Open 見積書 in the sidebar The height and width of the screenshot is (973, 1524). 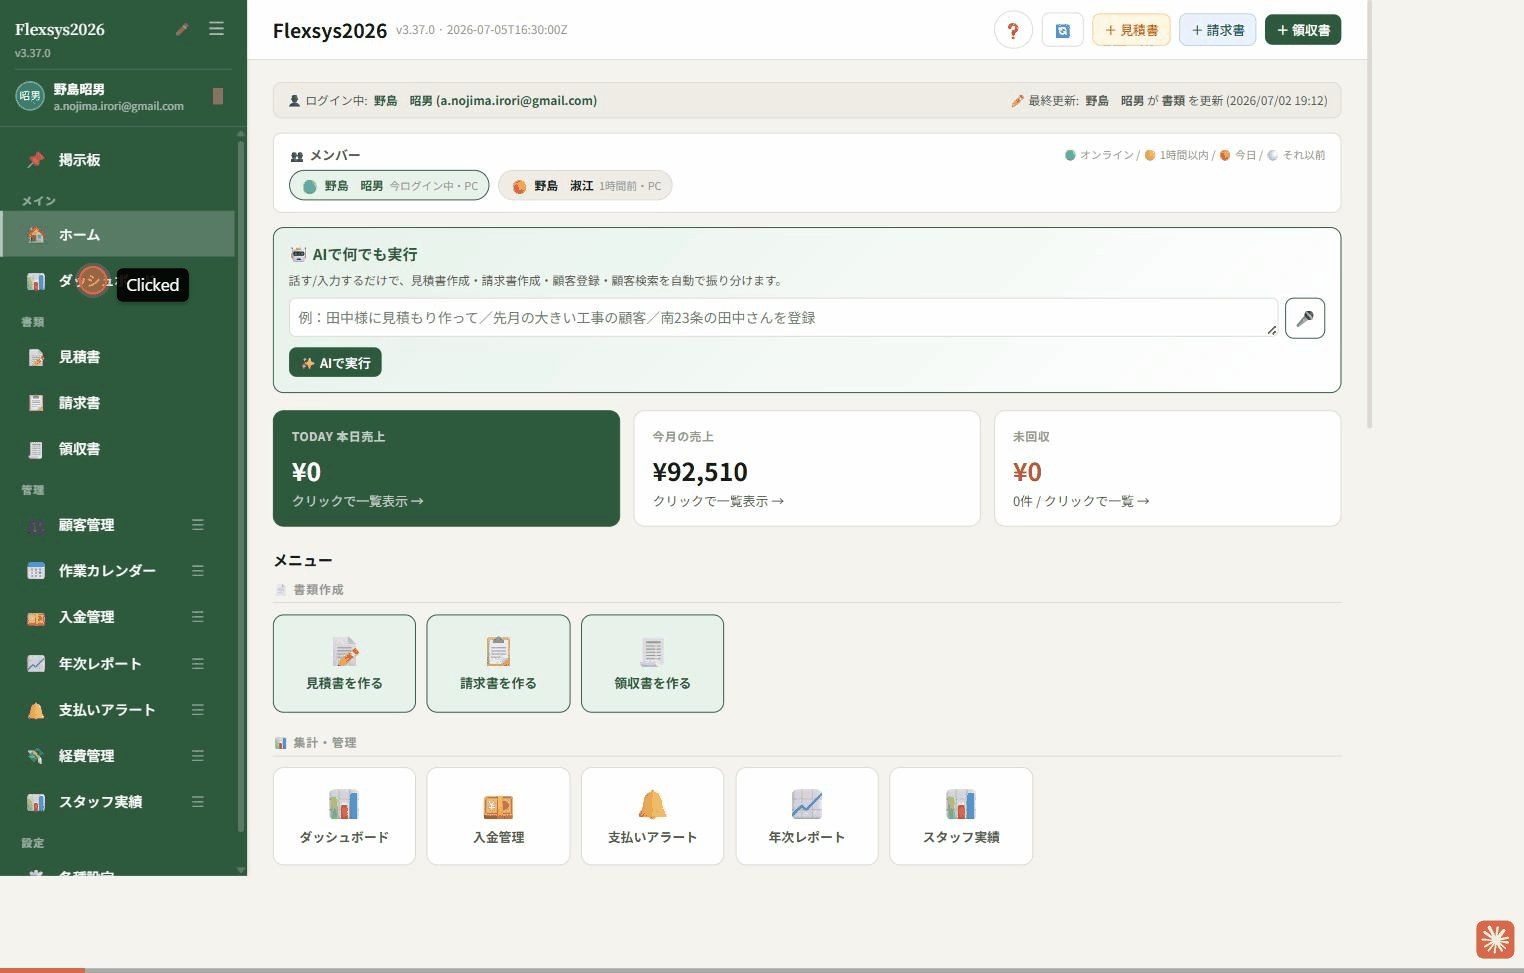(118, 357)
